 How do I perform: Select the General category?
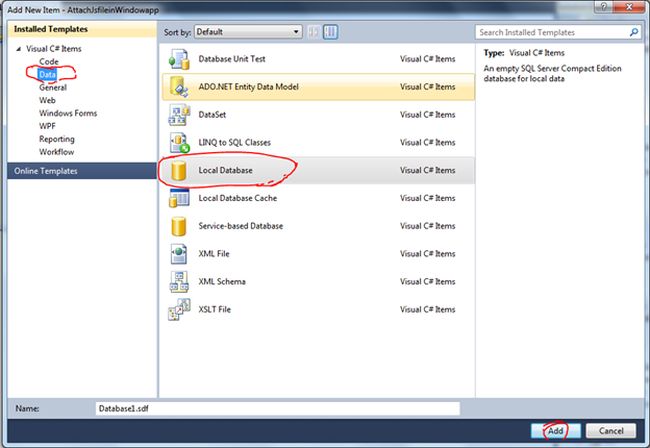53,87
